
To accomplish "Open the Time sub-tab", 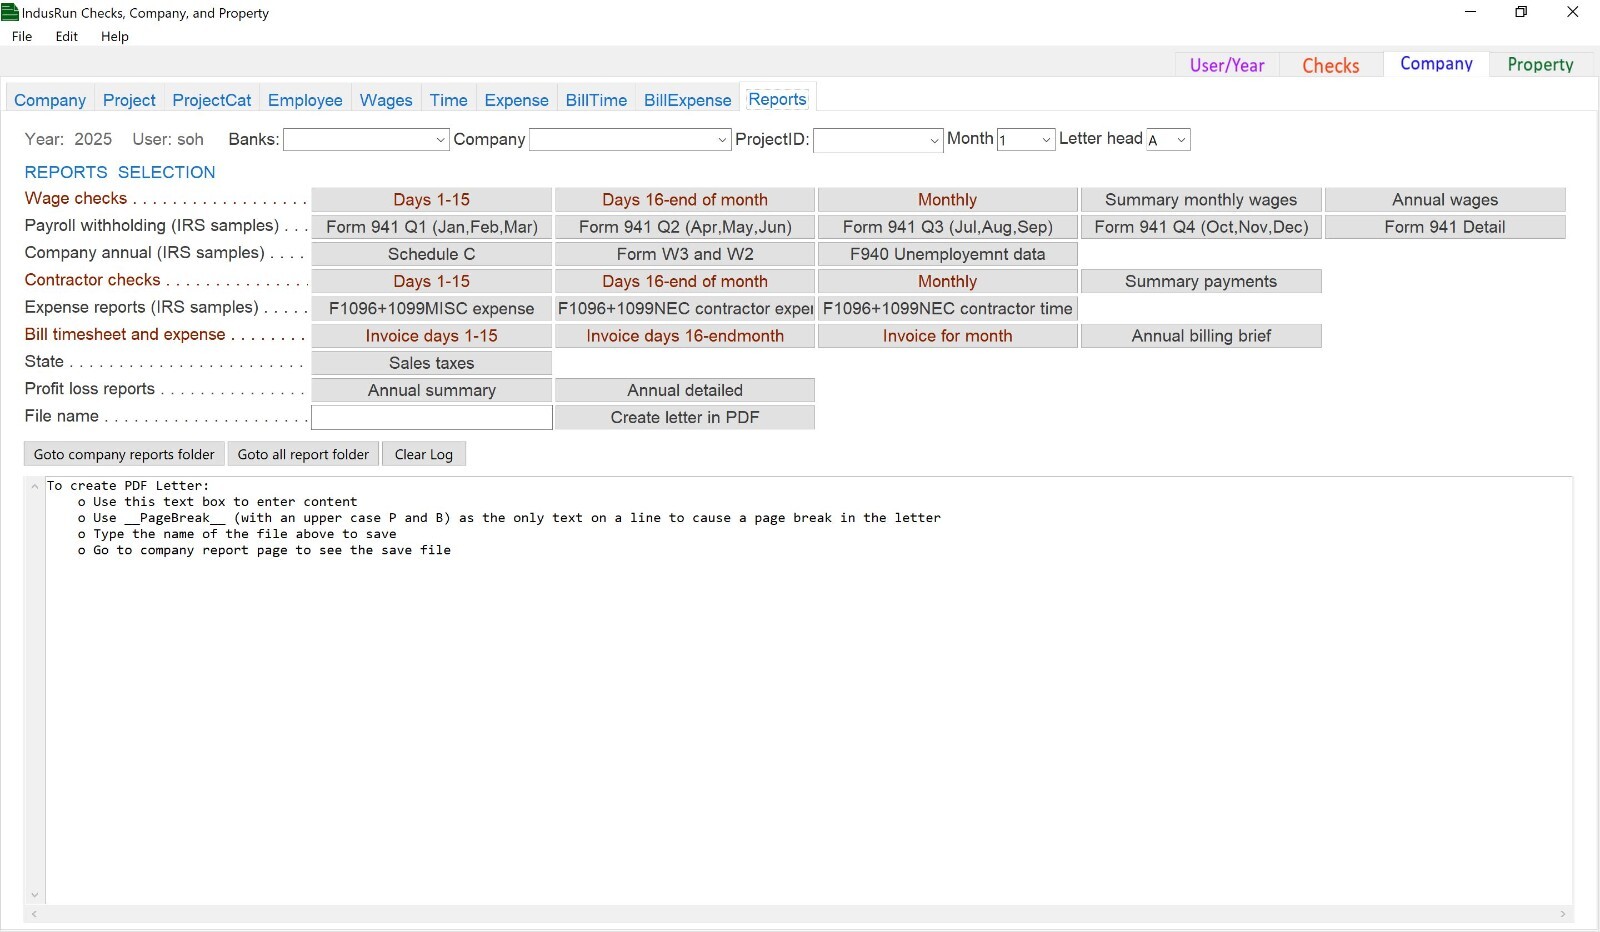I will (448, 100).
